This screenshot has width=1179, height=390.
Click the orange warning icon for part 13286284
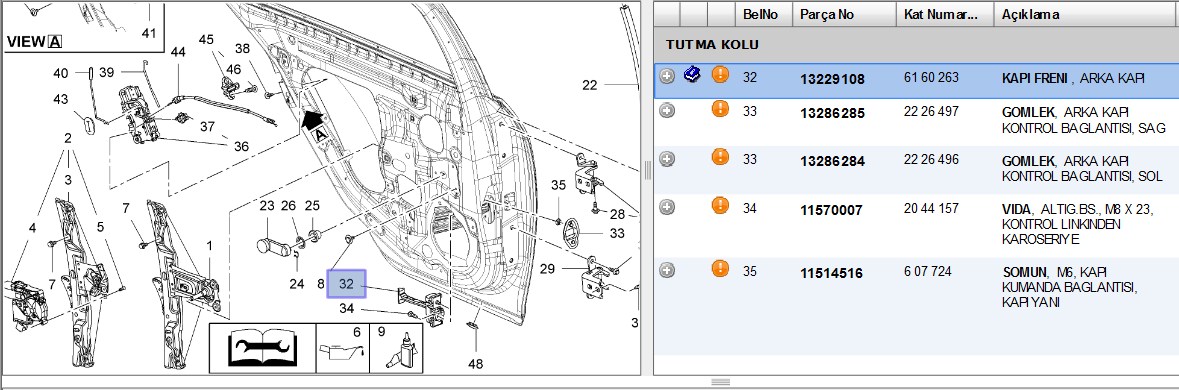click(x=720, y=157)
